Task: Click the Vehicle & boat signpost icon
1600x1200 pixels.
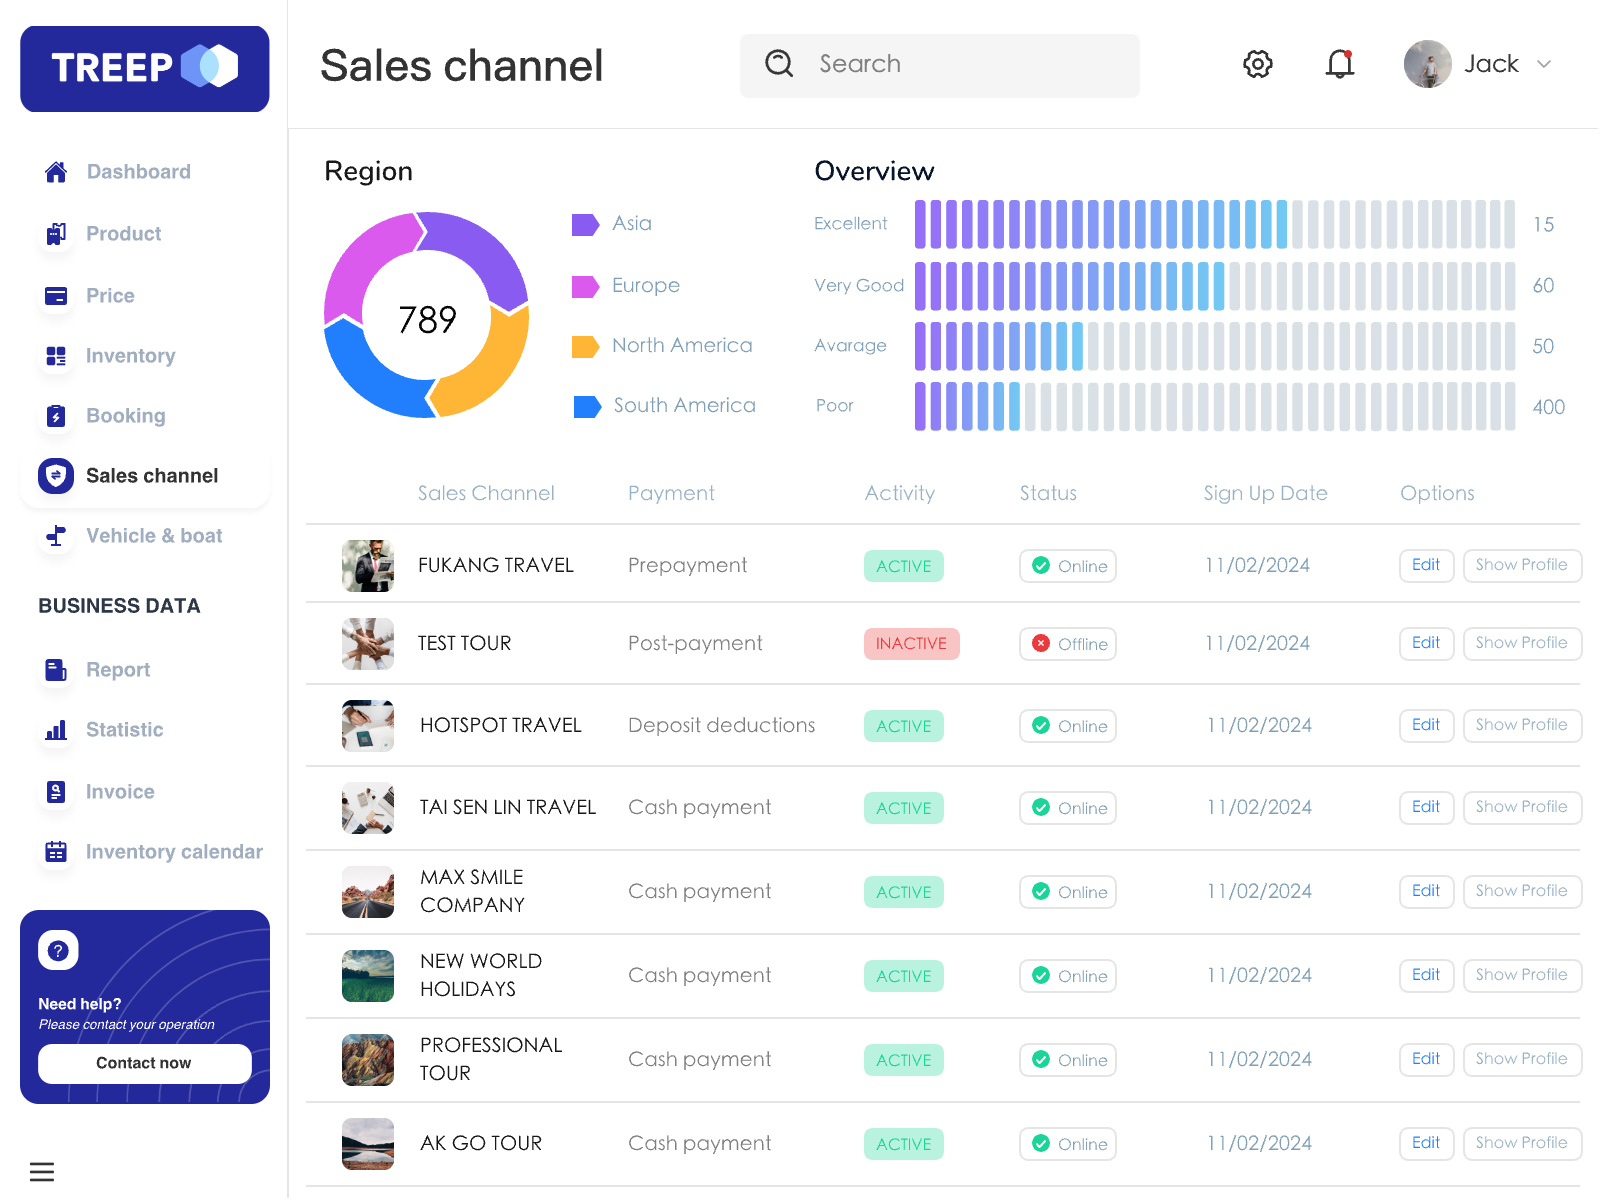Action: pyautogui.click(x=56, y=536)
